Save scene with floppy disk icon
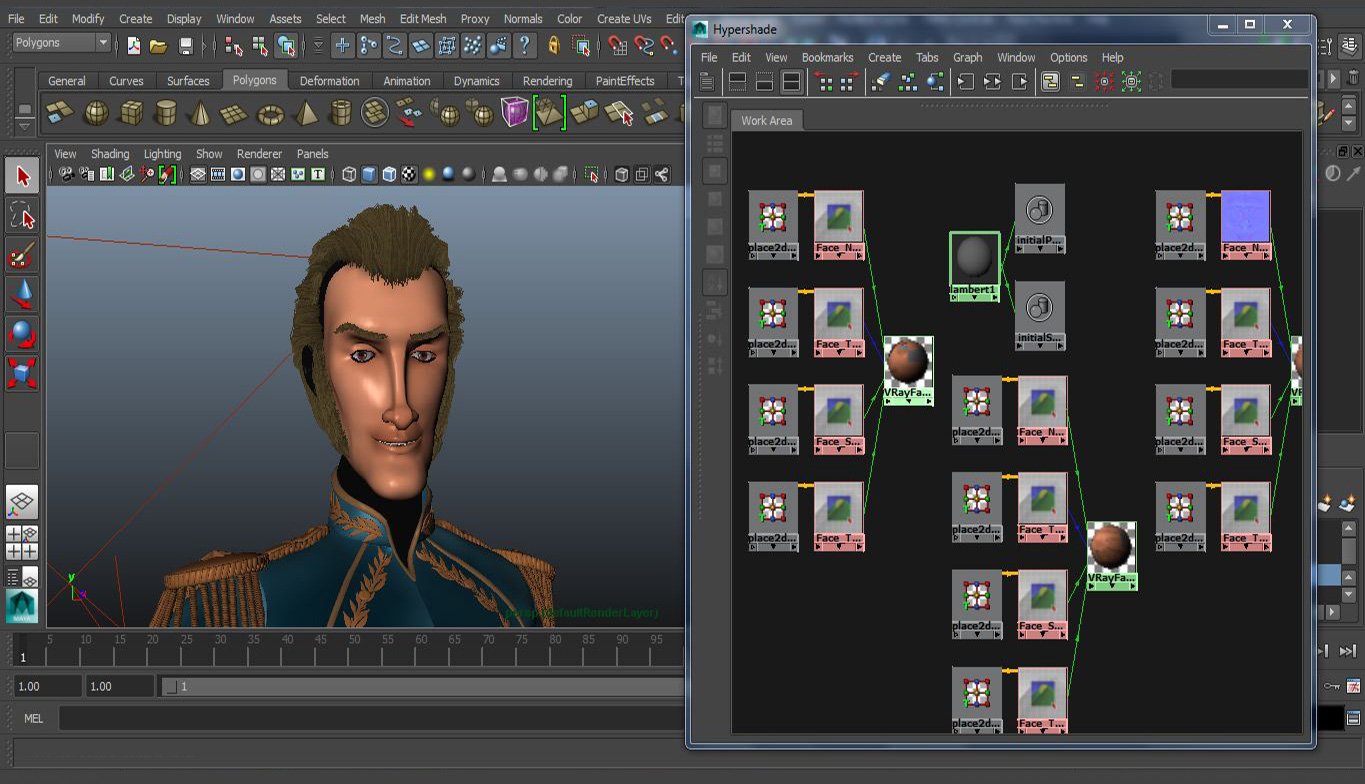1365x784 pixels. (x=185, y=45)
